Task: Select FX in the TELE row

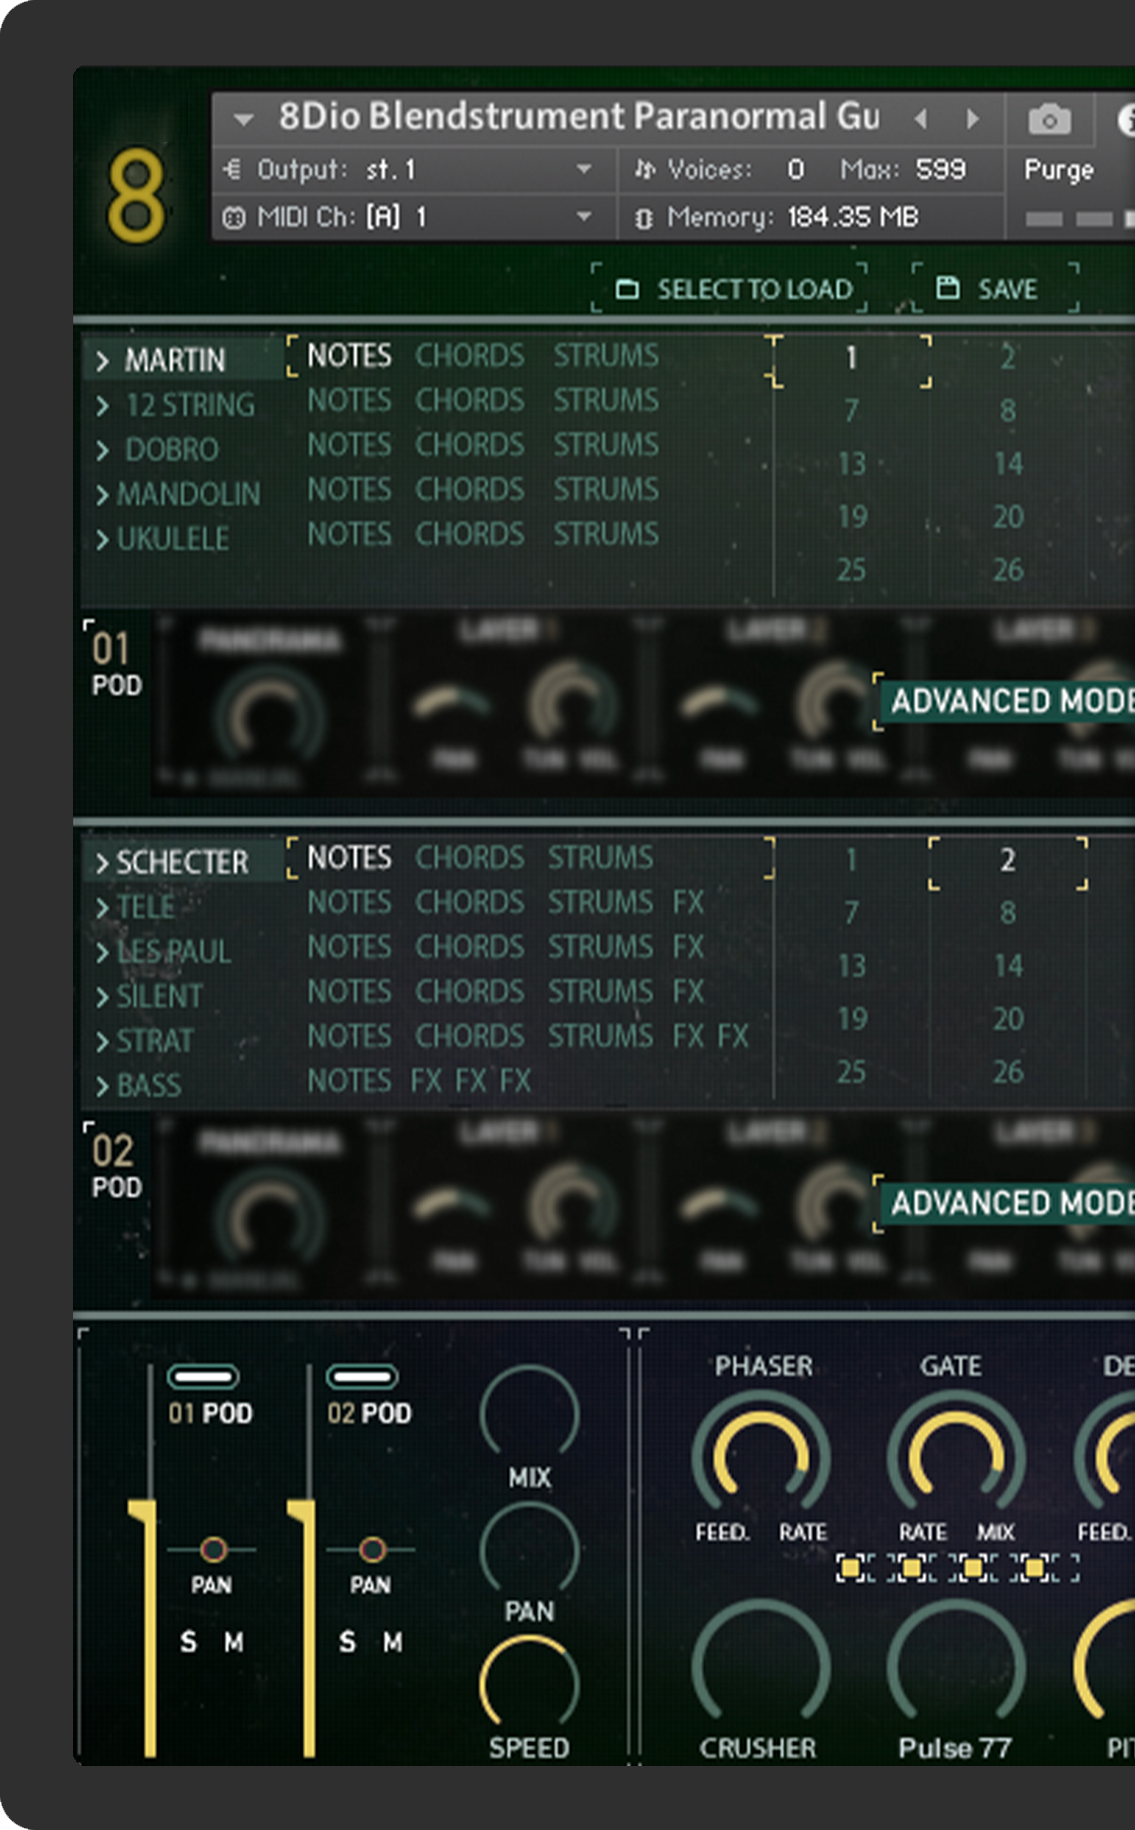Action: point(688,902)
